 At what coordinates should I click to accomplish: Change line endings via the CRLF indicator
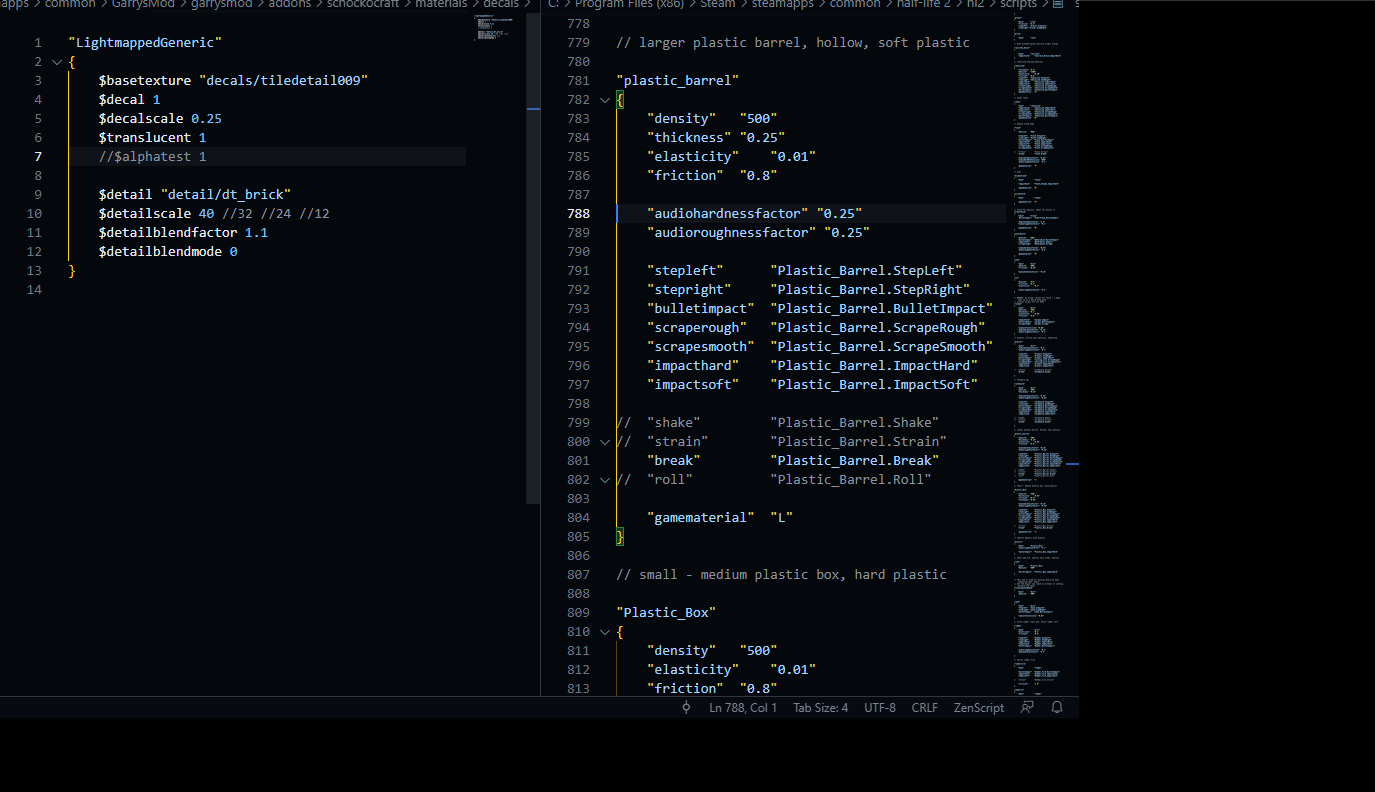[x=924, y=707]
